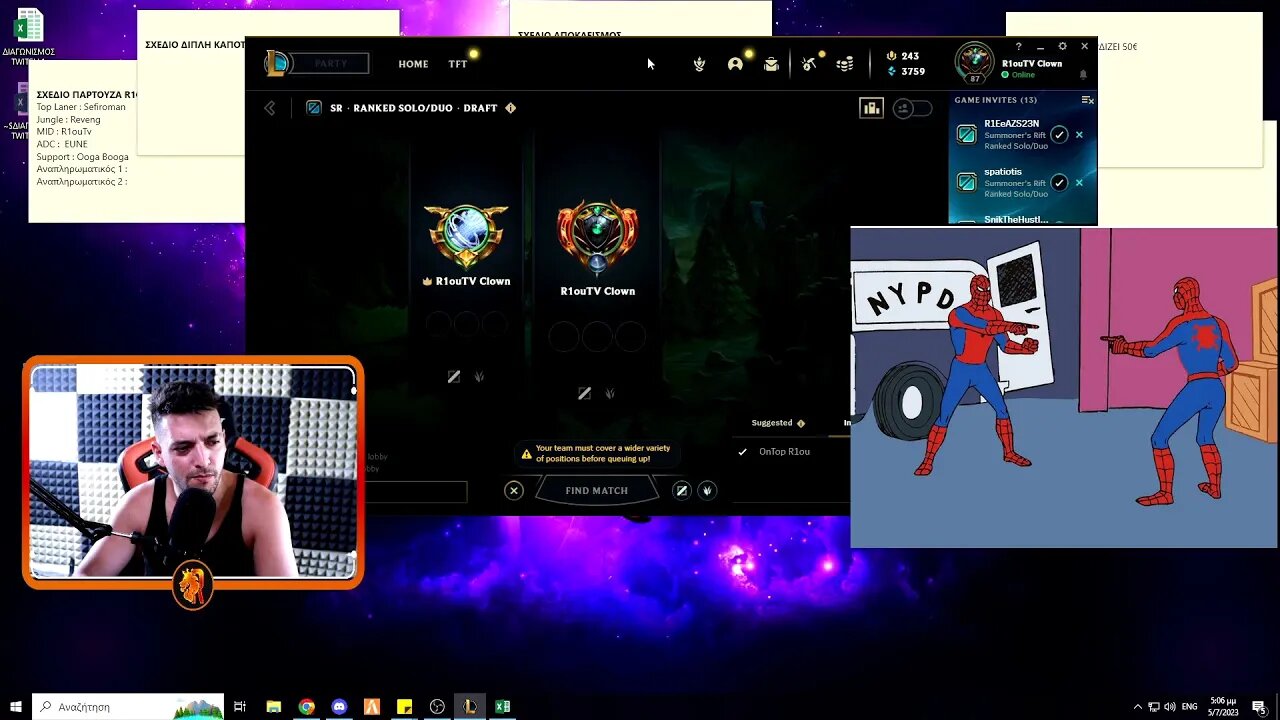Select primary position beside Find Match
Screen dimensions: 1280x720
681,490
